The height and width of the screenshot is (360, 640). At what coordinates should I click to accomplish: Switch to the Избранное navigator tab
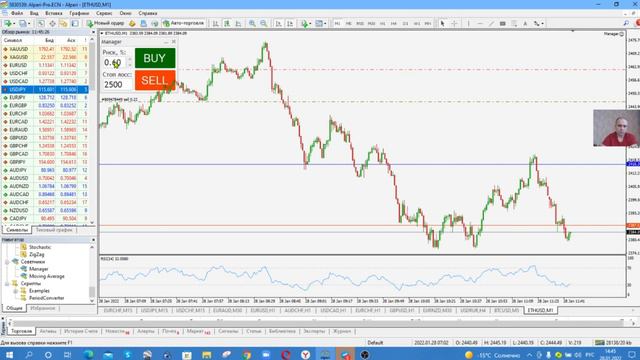click(42, 308)
